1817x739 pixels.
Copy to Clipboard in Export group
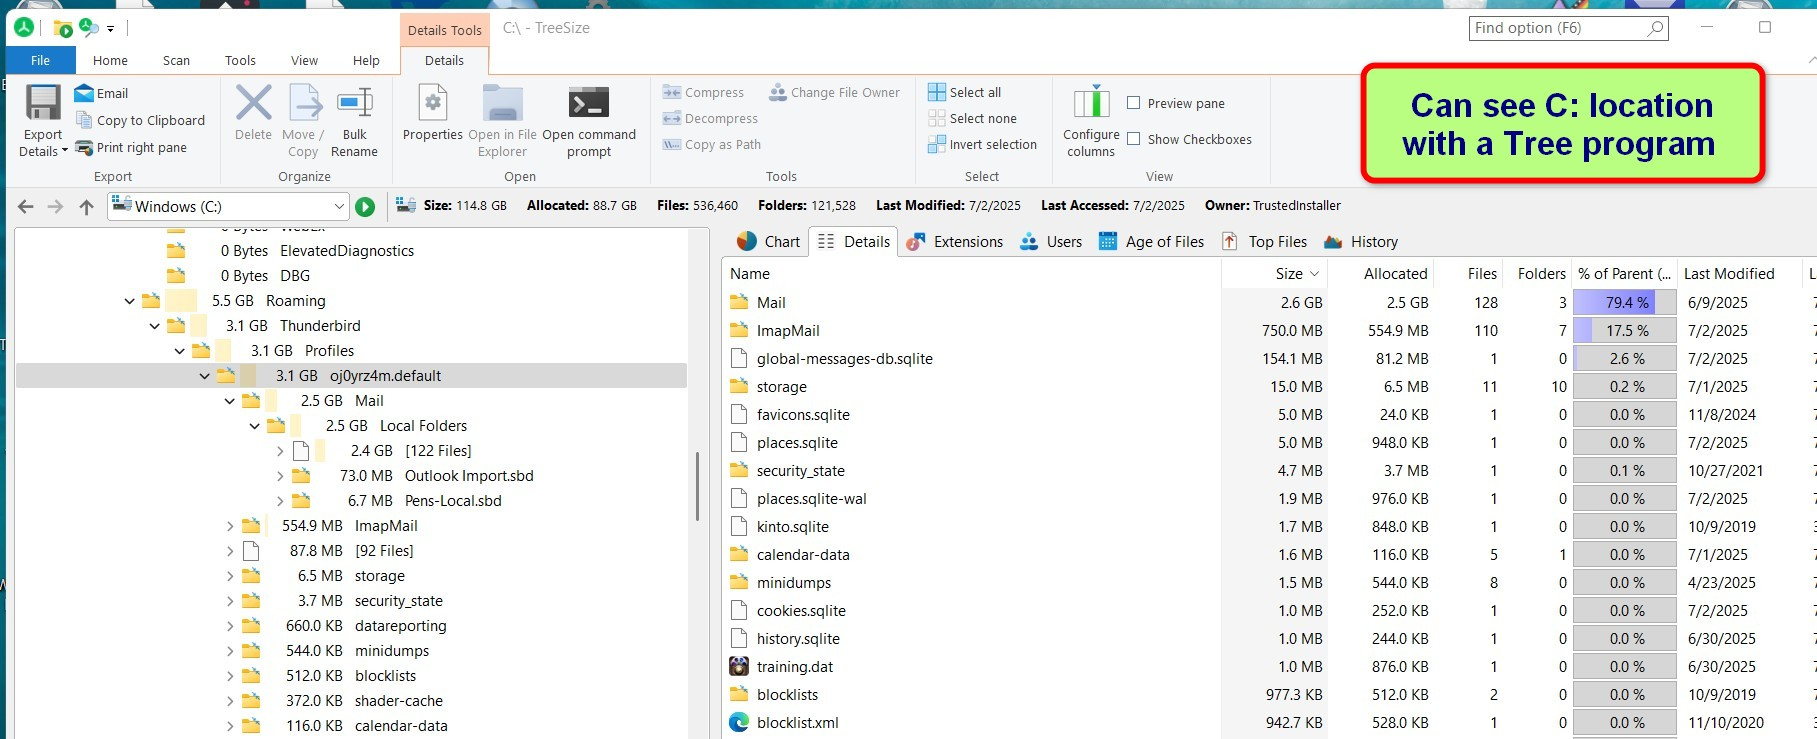tap(140, 120)
